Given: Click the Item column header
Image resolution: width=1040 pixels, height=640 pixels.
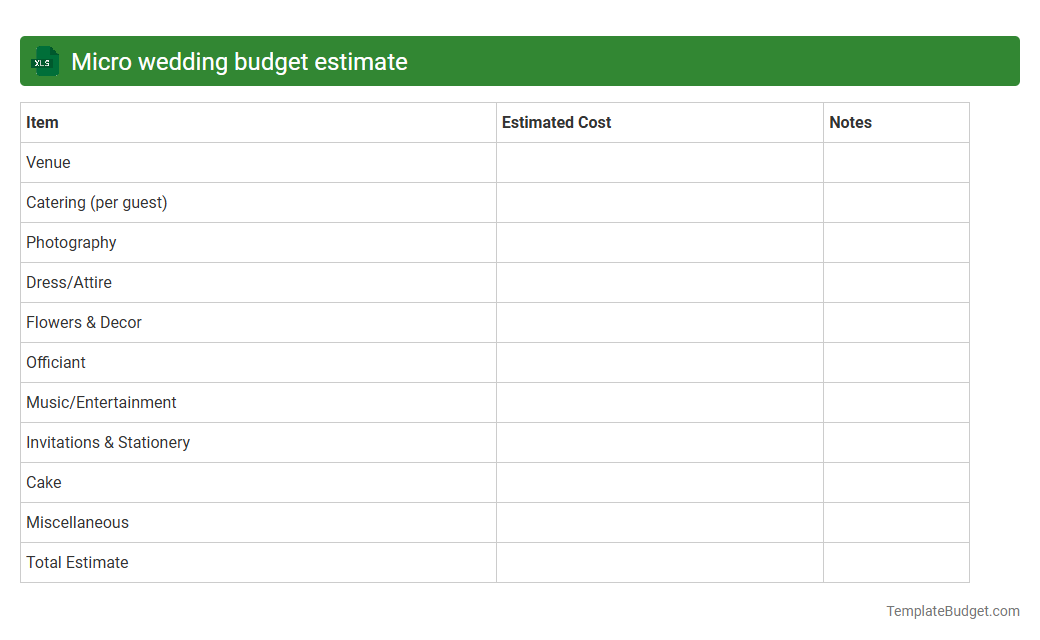Looking at the screenshot, I should 42,122.
